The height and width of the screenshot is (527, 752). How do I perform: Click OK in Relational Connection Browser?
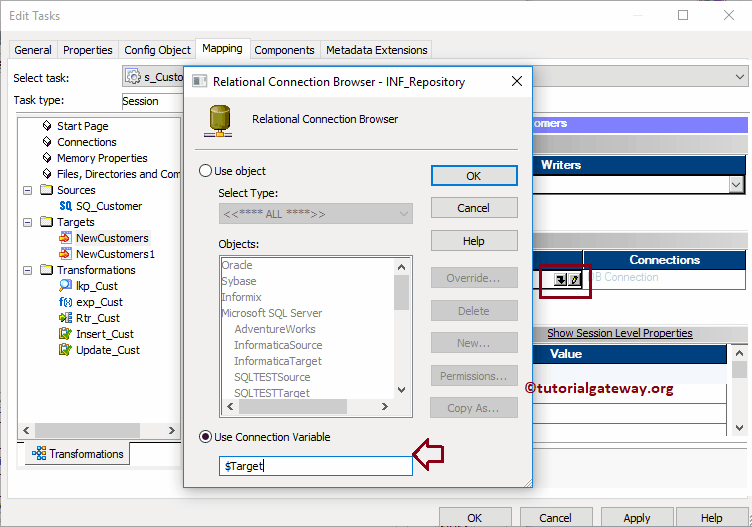474,176
